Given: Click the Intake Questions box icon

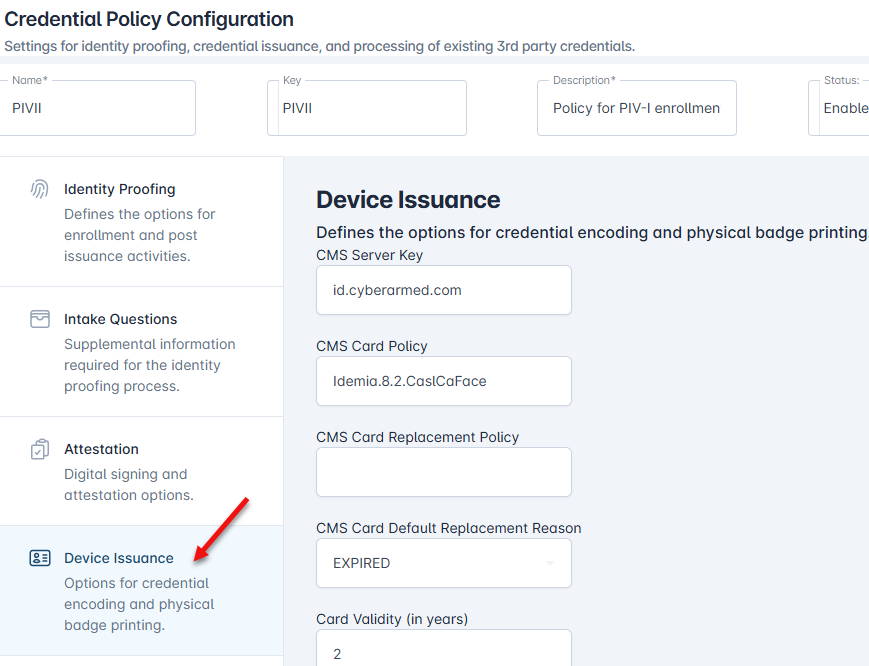Looking at the screenshot, I should click(40, 319).
